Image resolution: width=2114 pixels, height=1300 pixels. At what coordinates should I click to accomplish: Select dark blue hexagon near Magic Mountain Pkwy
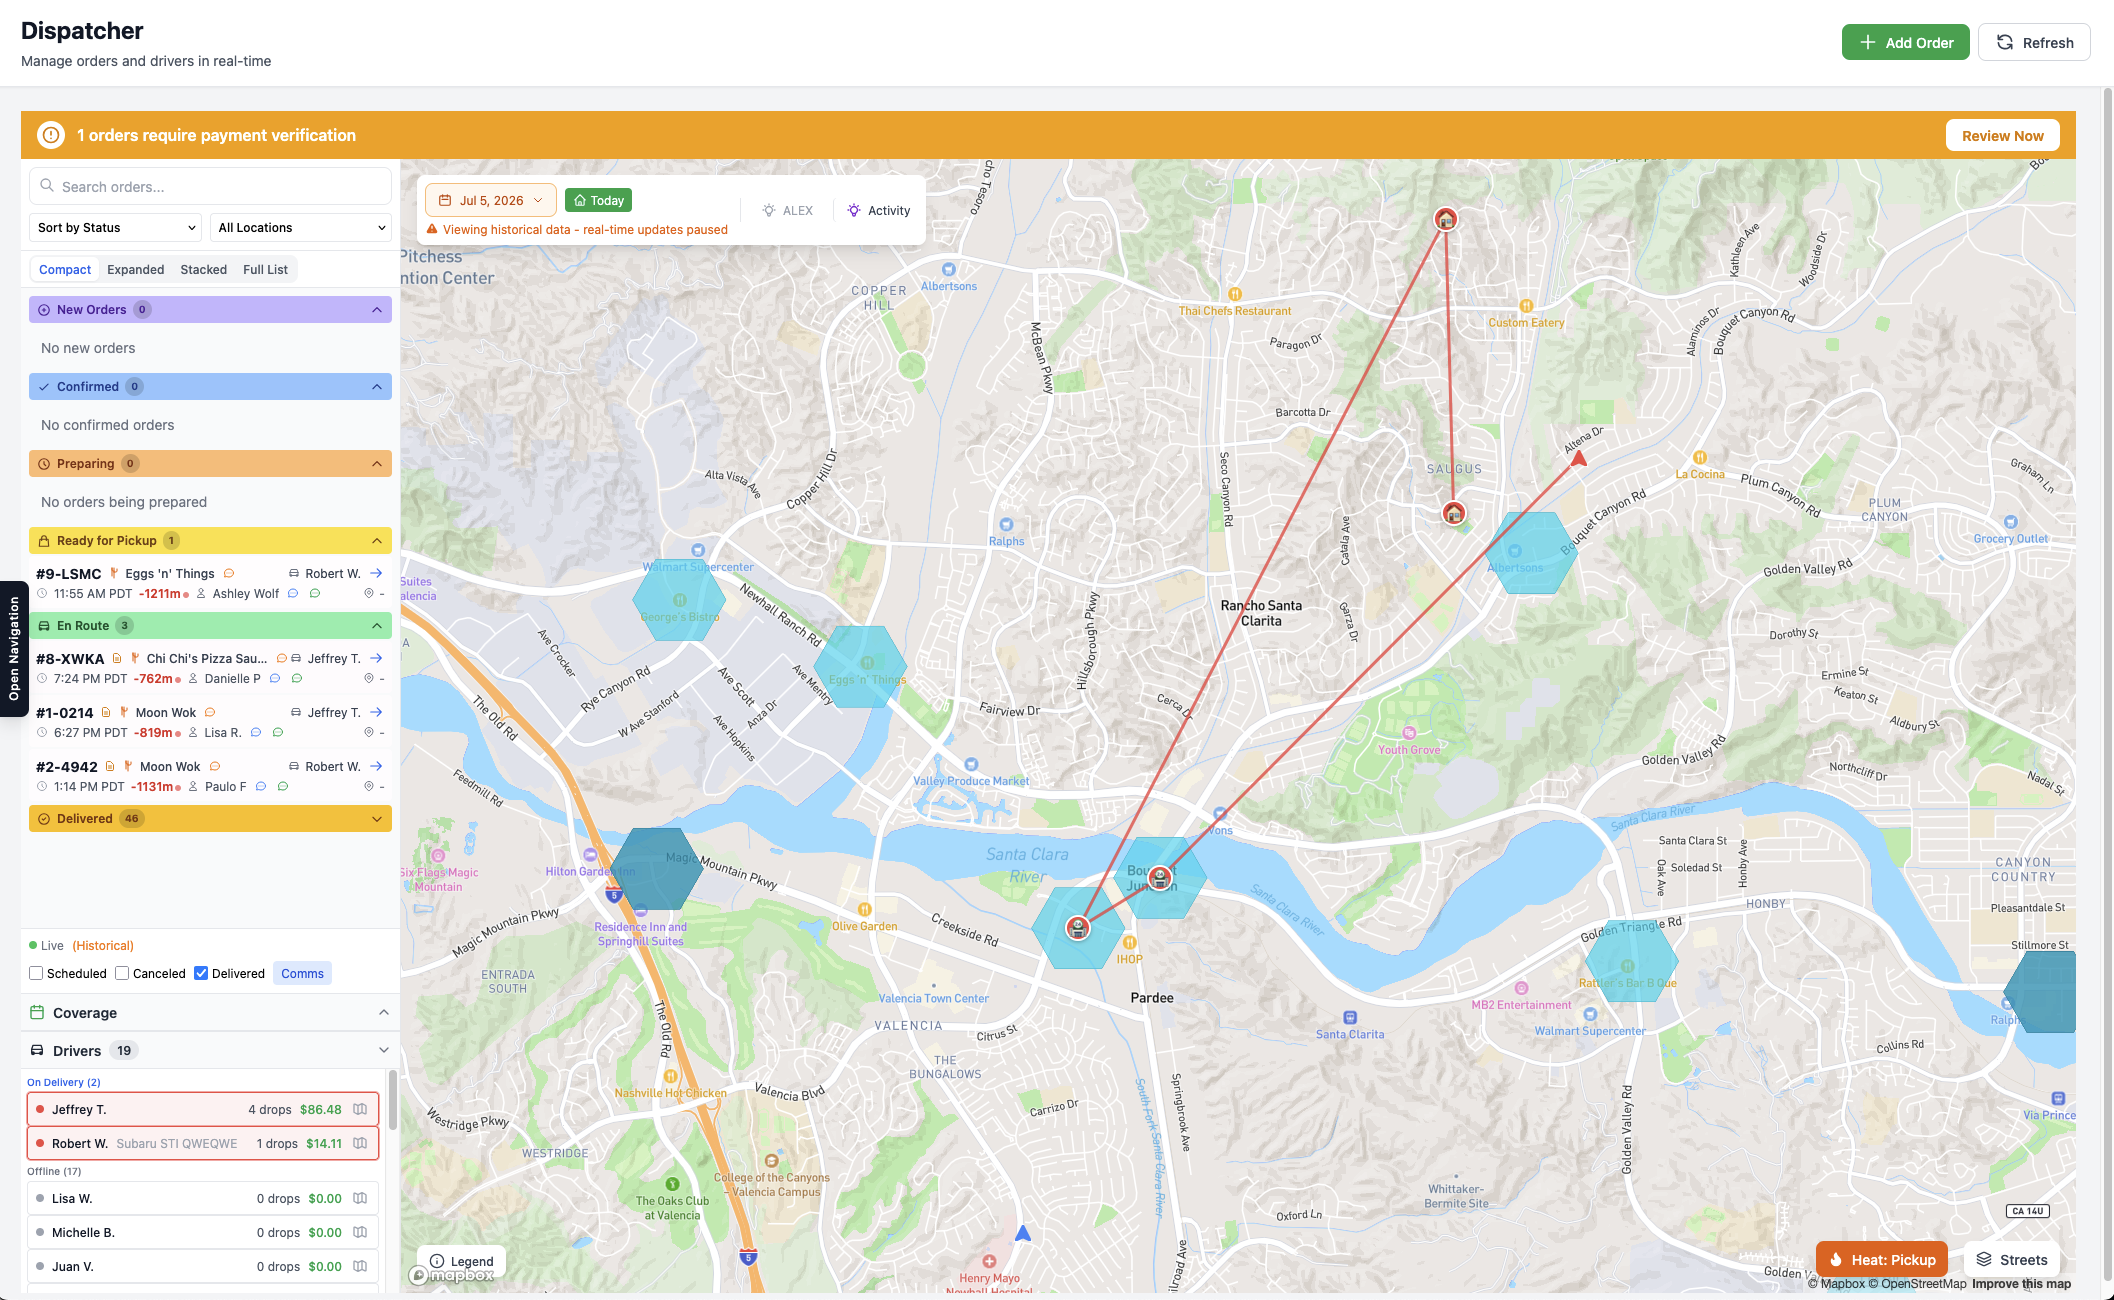657,868
